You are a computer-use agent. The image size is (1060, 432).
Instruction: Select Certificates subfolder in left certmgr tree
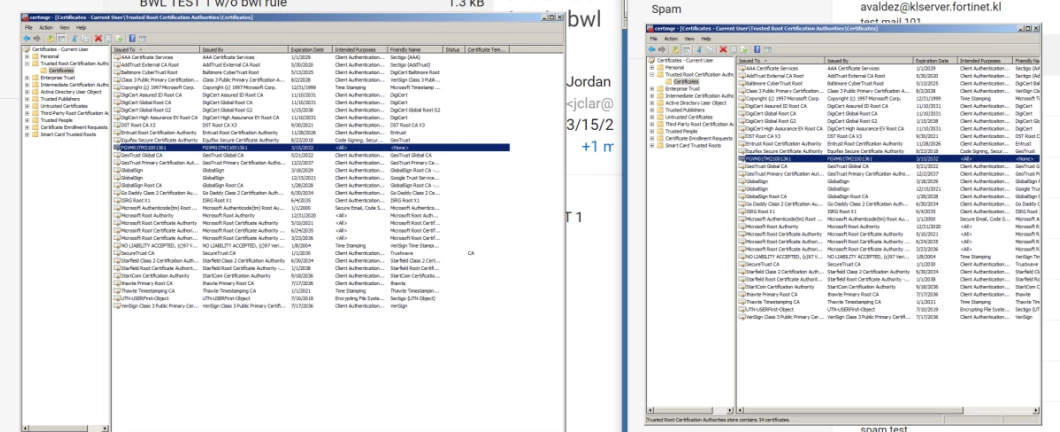[x=61, y=70]
